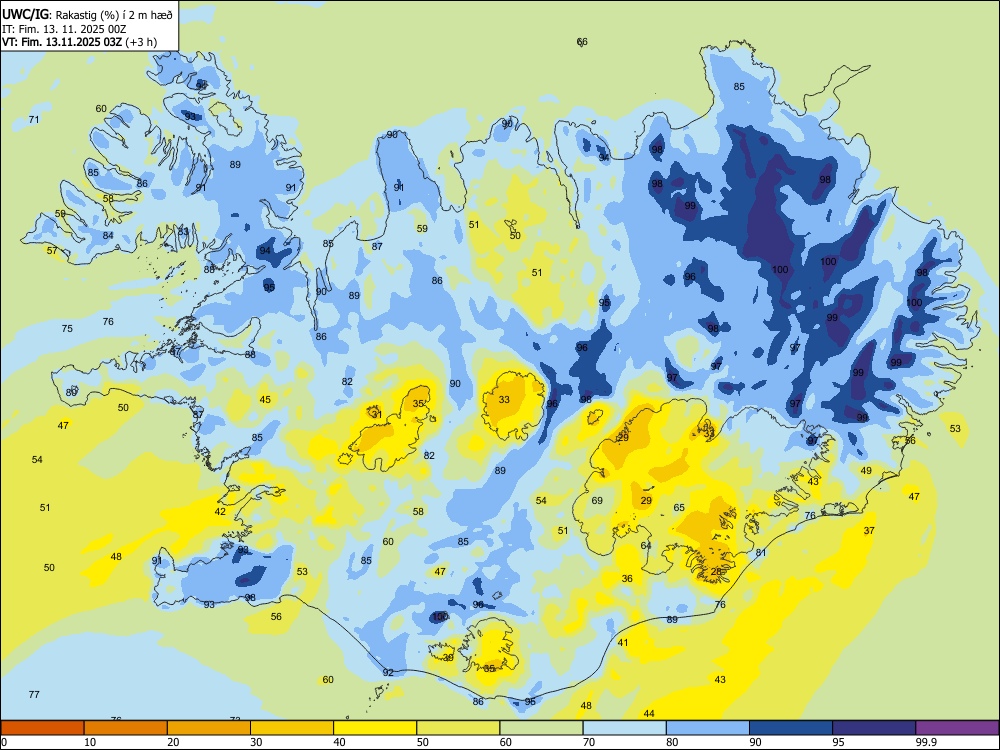The height and width of the screenshot is (750, 1000).
Task: Click the map value '69'
Action: (597, 500)
